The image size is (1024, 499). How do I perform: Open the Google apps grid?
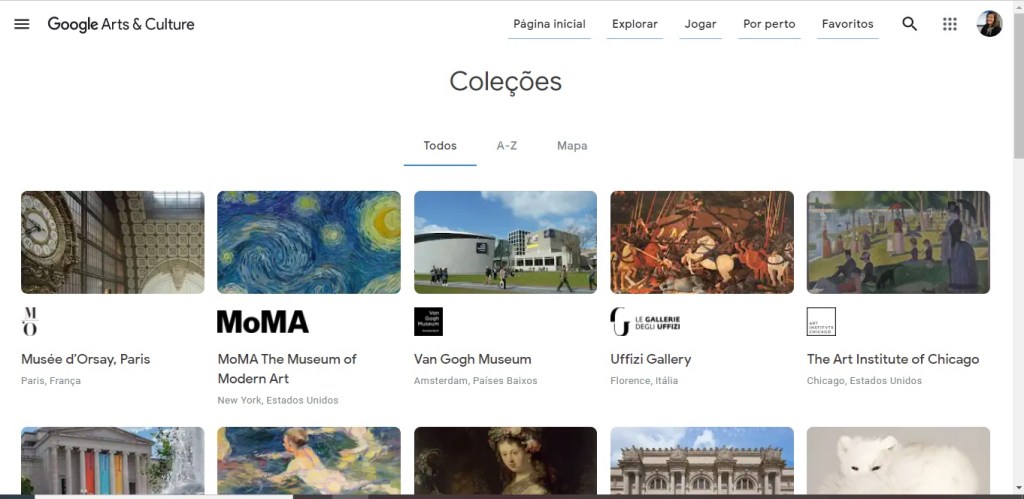[950, 24]
